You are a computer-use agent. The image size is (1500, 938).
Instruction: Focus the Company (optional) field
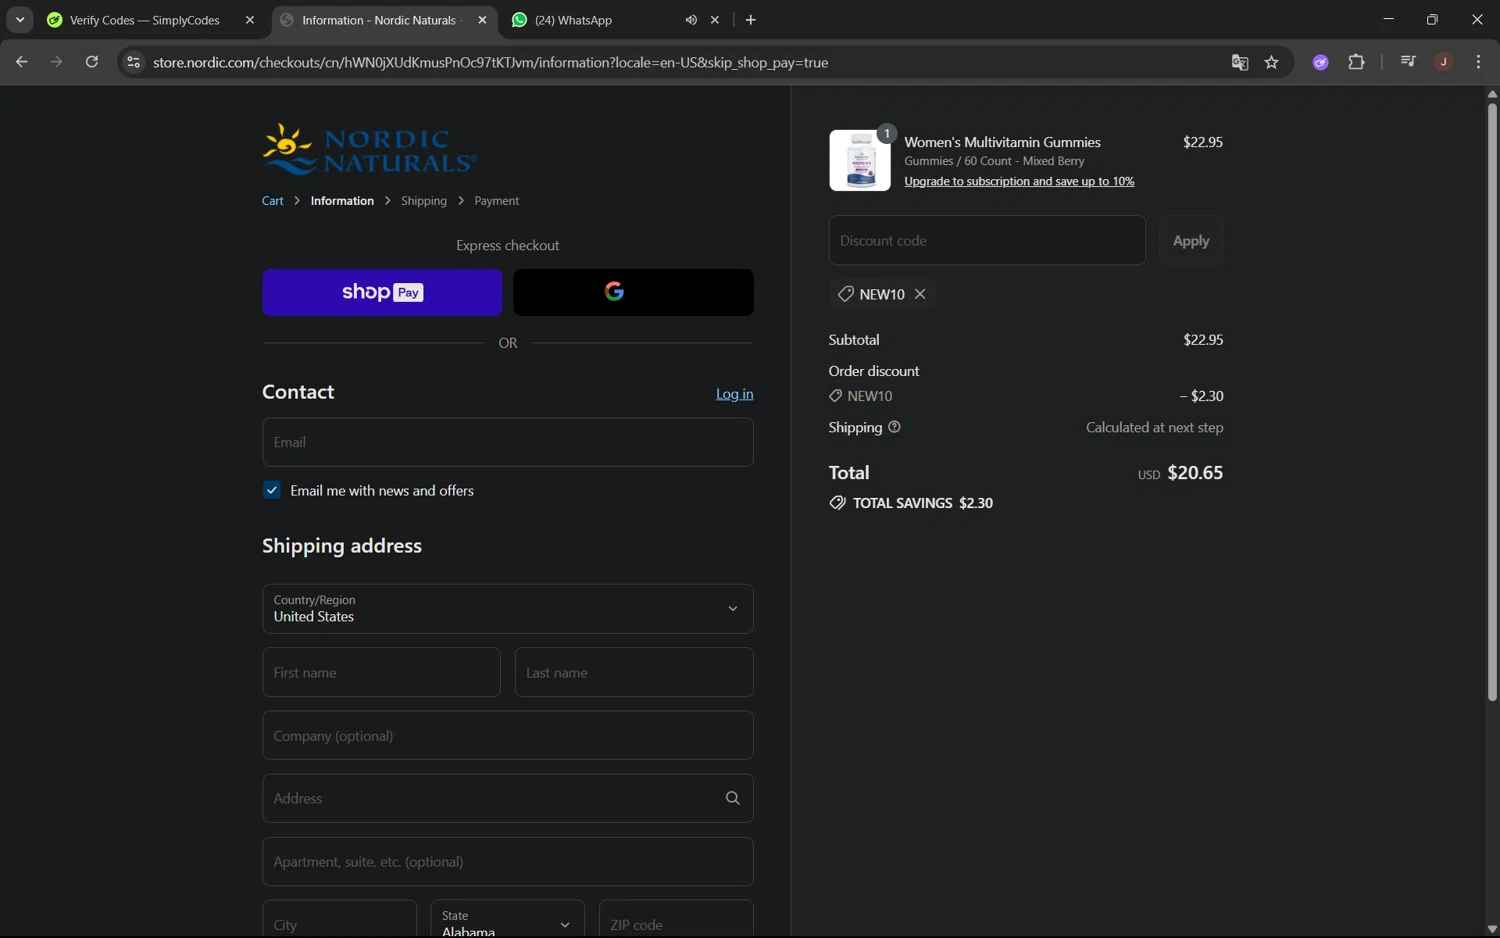tap(508, 735)
